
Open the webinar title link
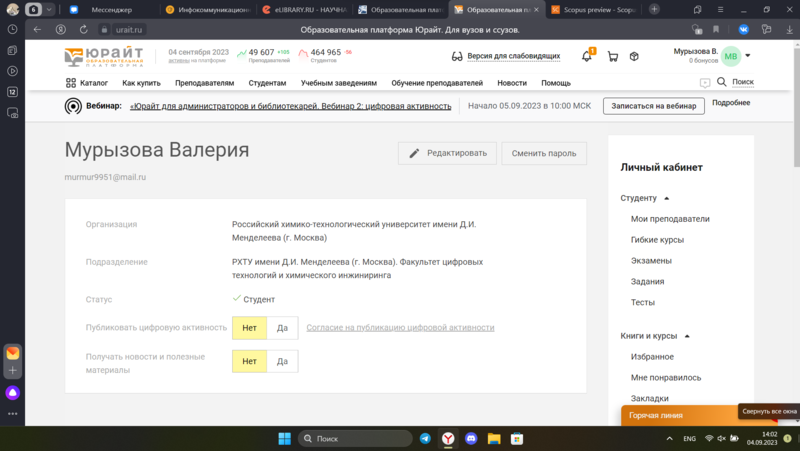[290, 106]
